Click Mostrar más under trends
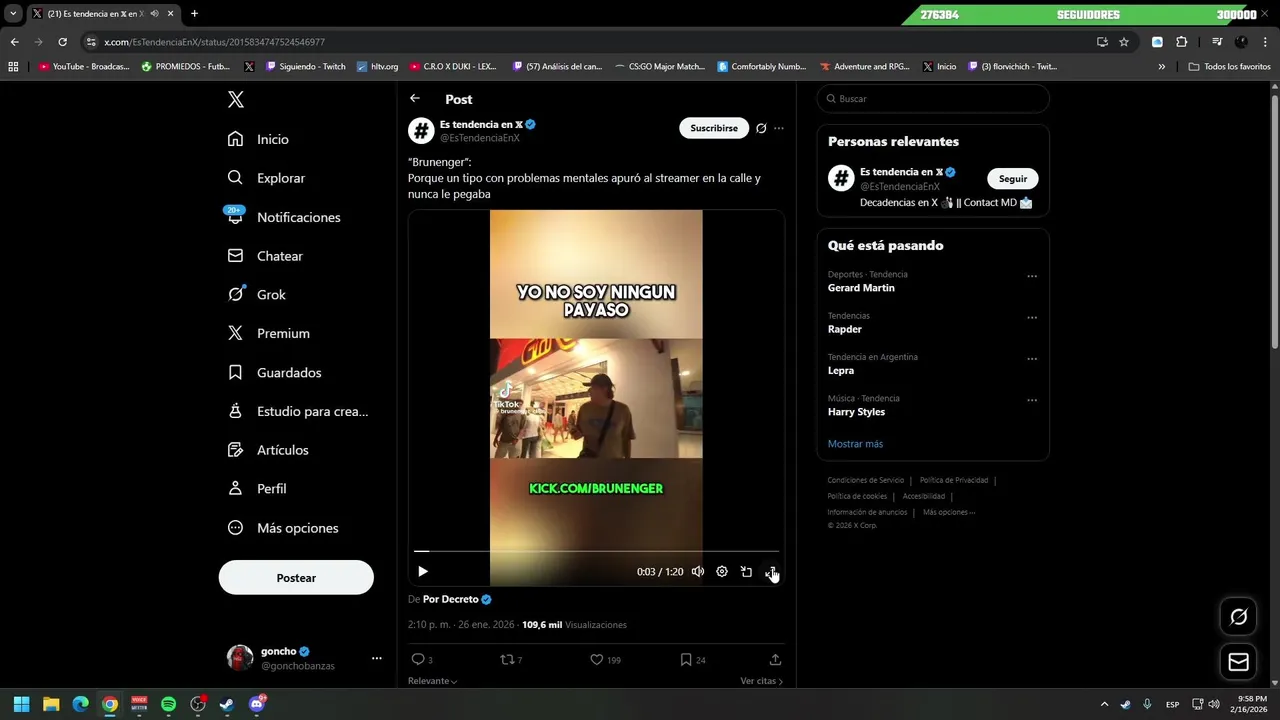This screenshot has height=720, width=1280. pyautogui.click(x=855, y=444)
